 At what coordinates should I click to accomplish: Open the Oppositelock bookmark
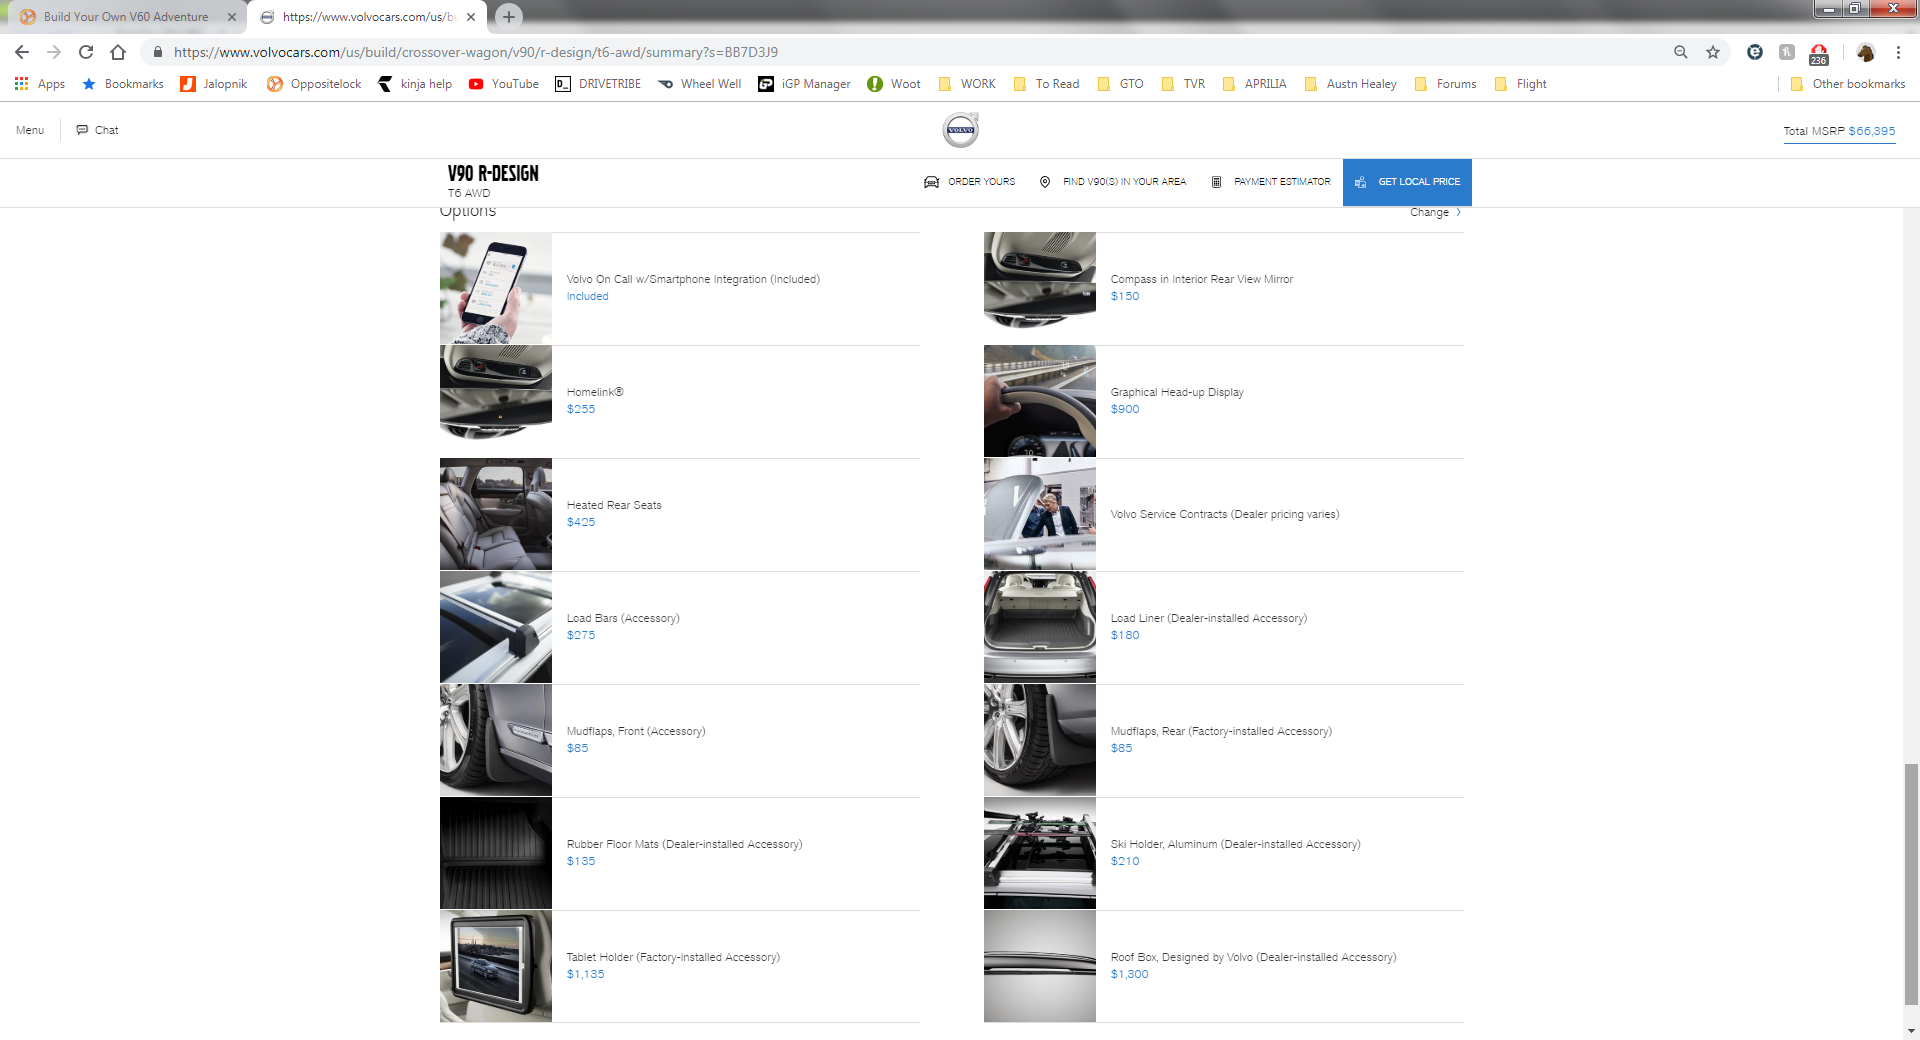314,84
